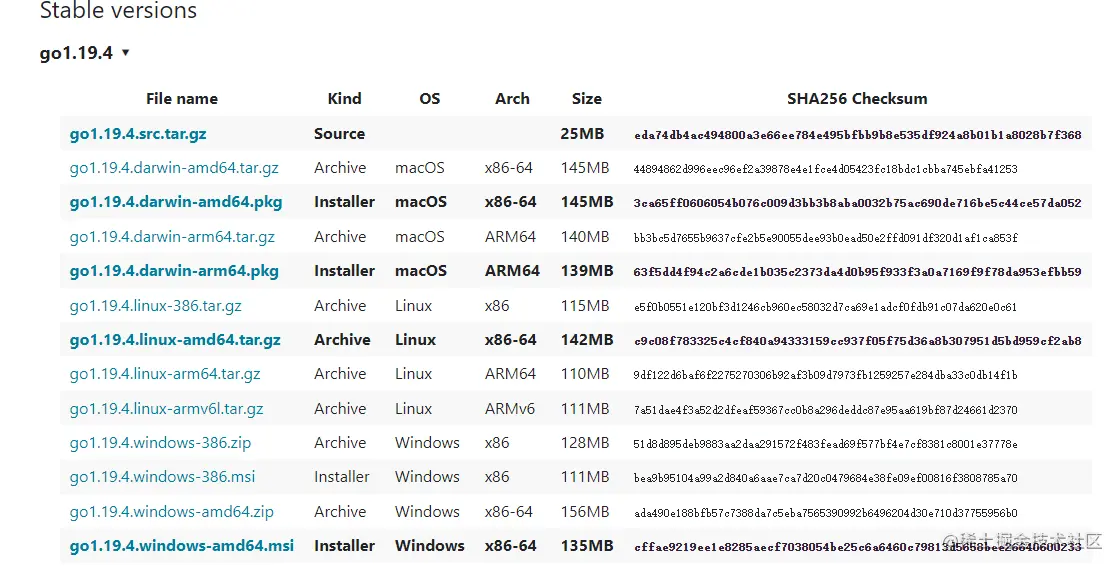Download go1.19.4.src.tar.gz source
The image size is (1120, 569).
(x=138, y=134)
